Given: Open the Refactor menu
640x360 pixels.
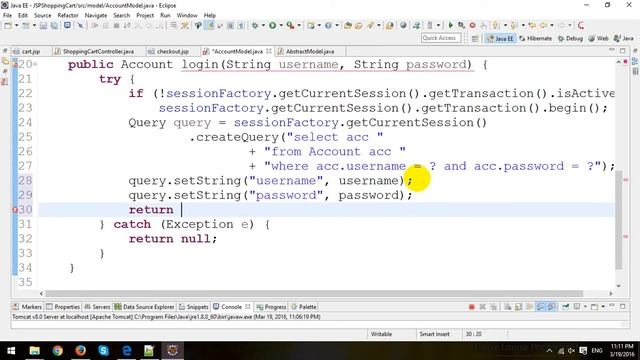Looking at the screenshot, I should [x=68, y=16].
